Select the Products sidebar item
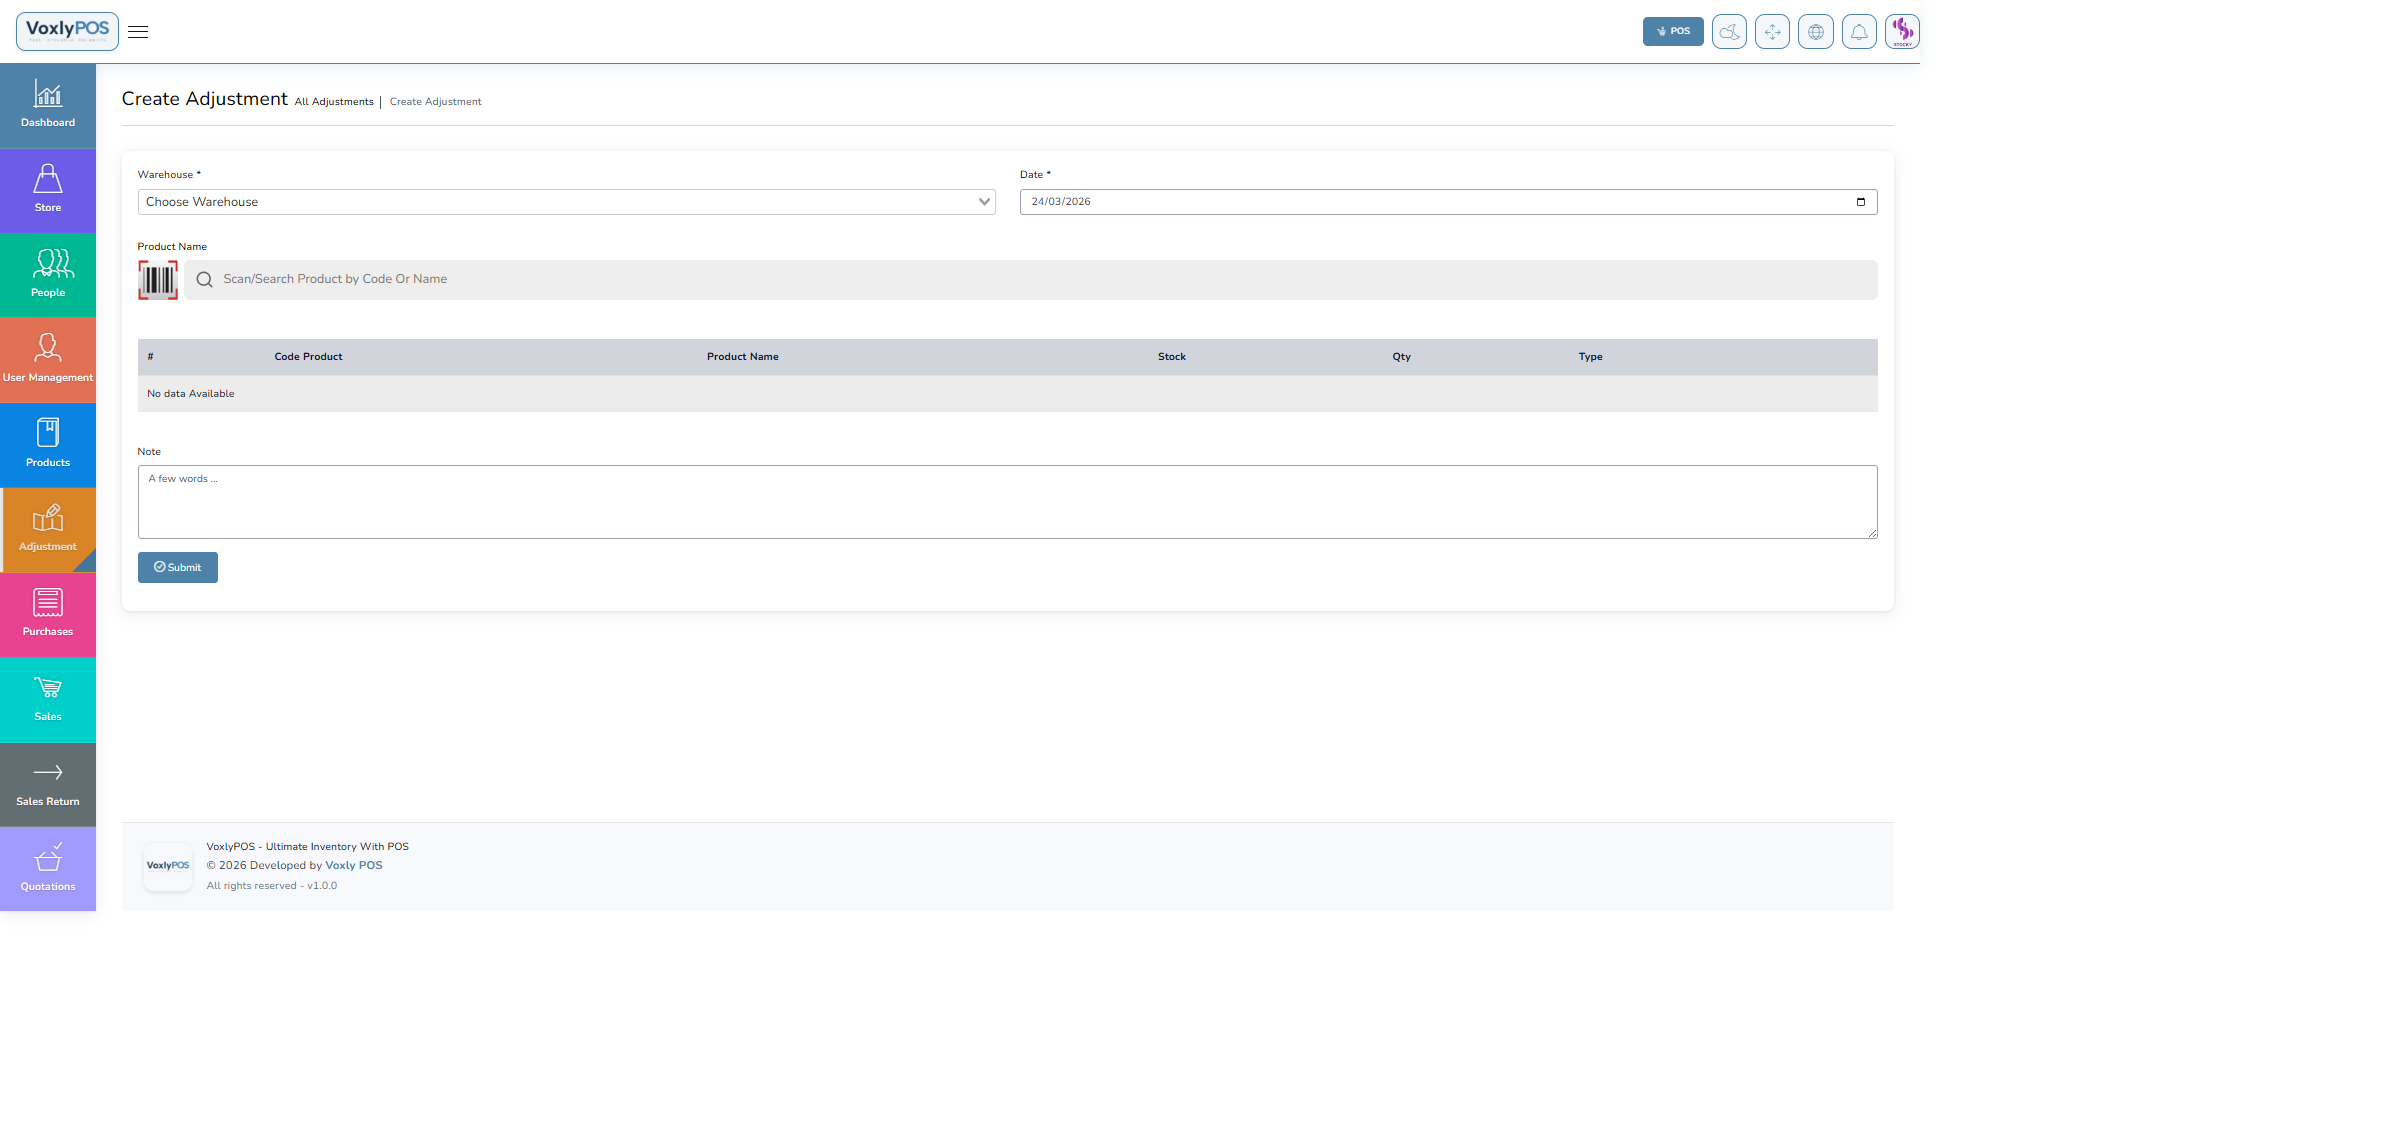The width and height of the screenshot is (2381, 1139). click(x=47, y=443)
